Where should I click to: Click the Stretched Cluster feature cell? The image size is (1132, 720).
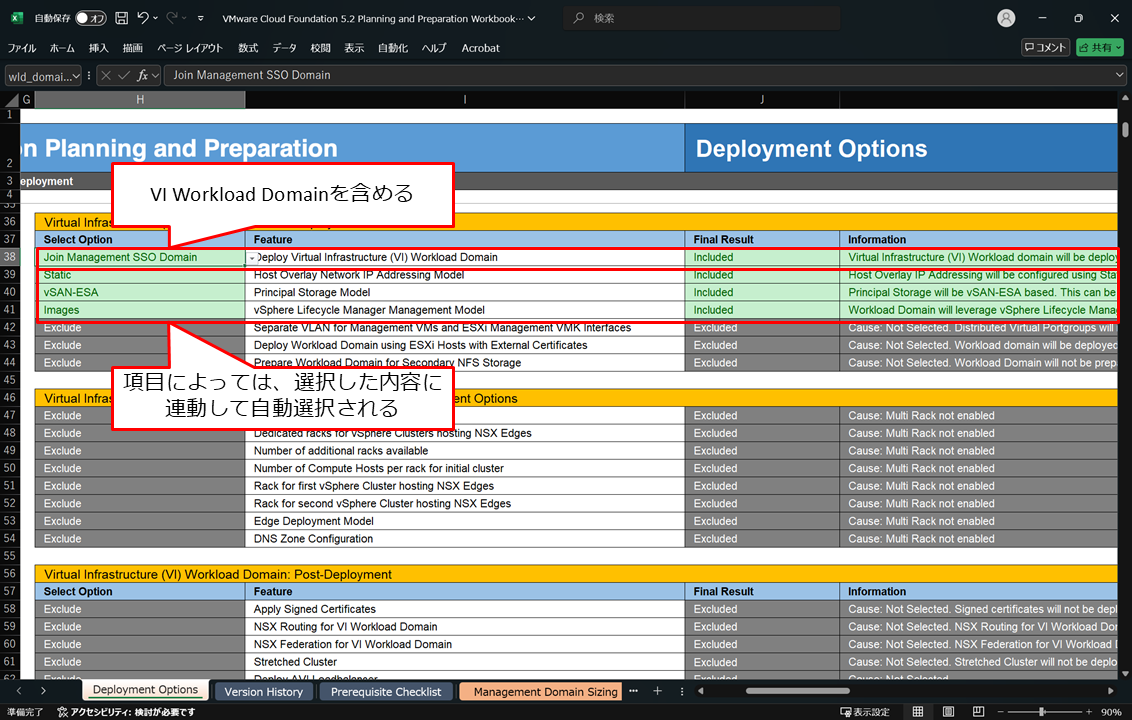pos(465,662)
